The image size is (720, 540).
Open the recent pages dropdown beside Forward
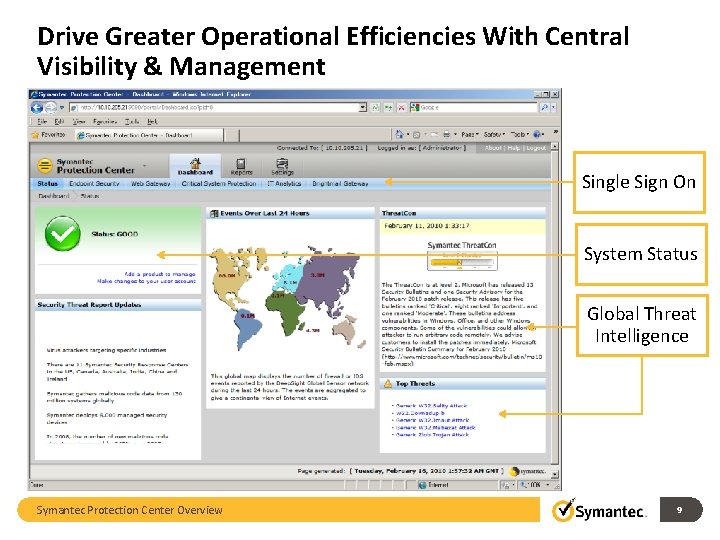pos(62,107)
